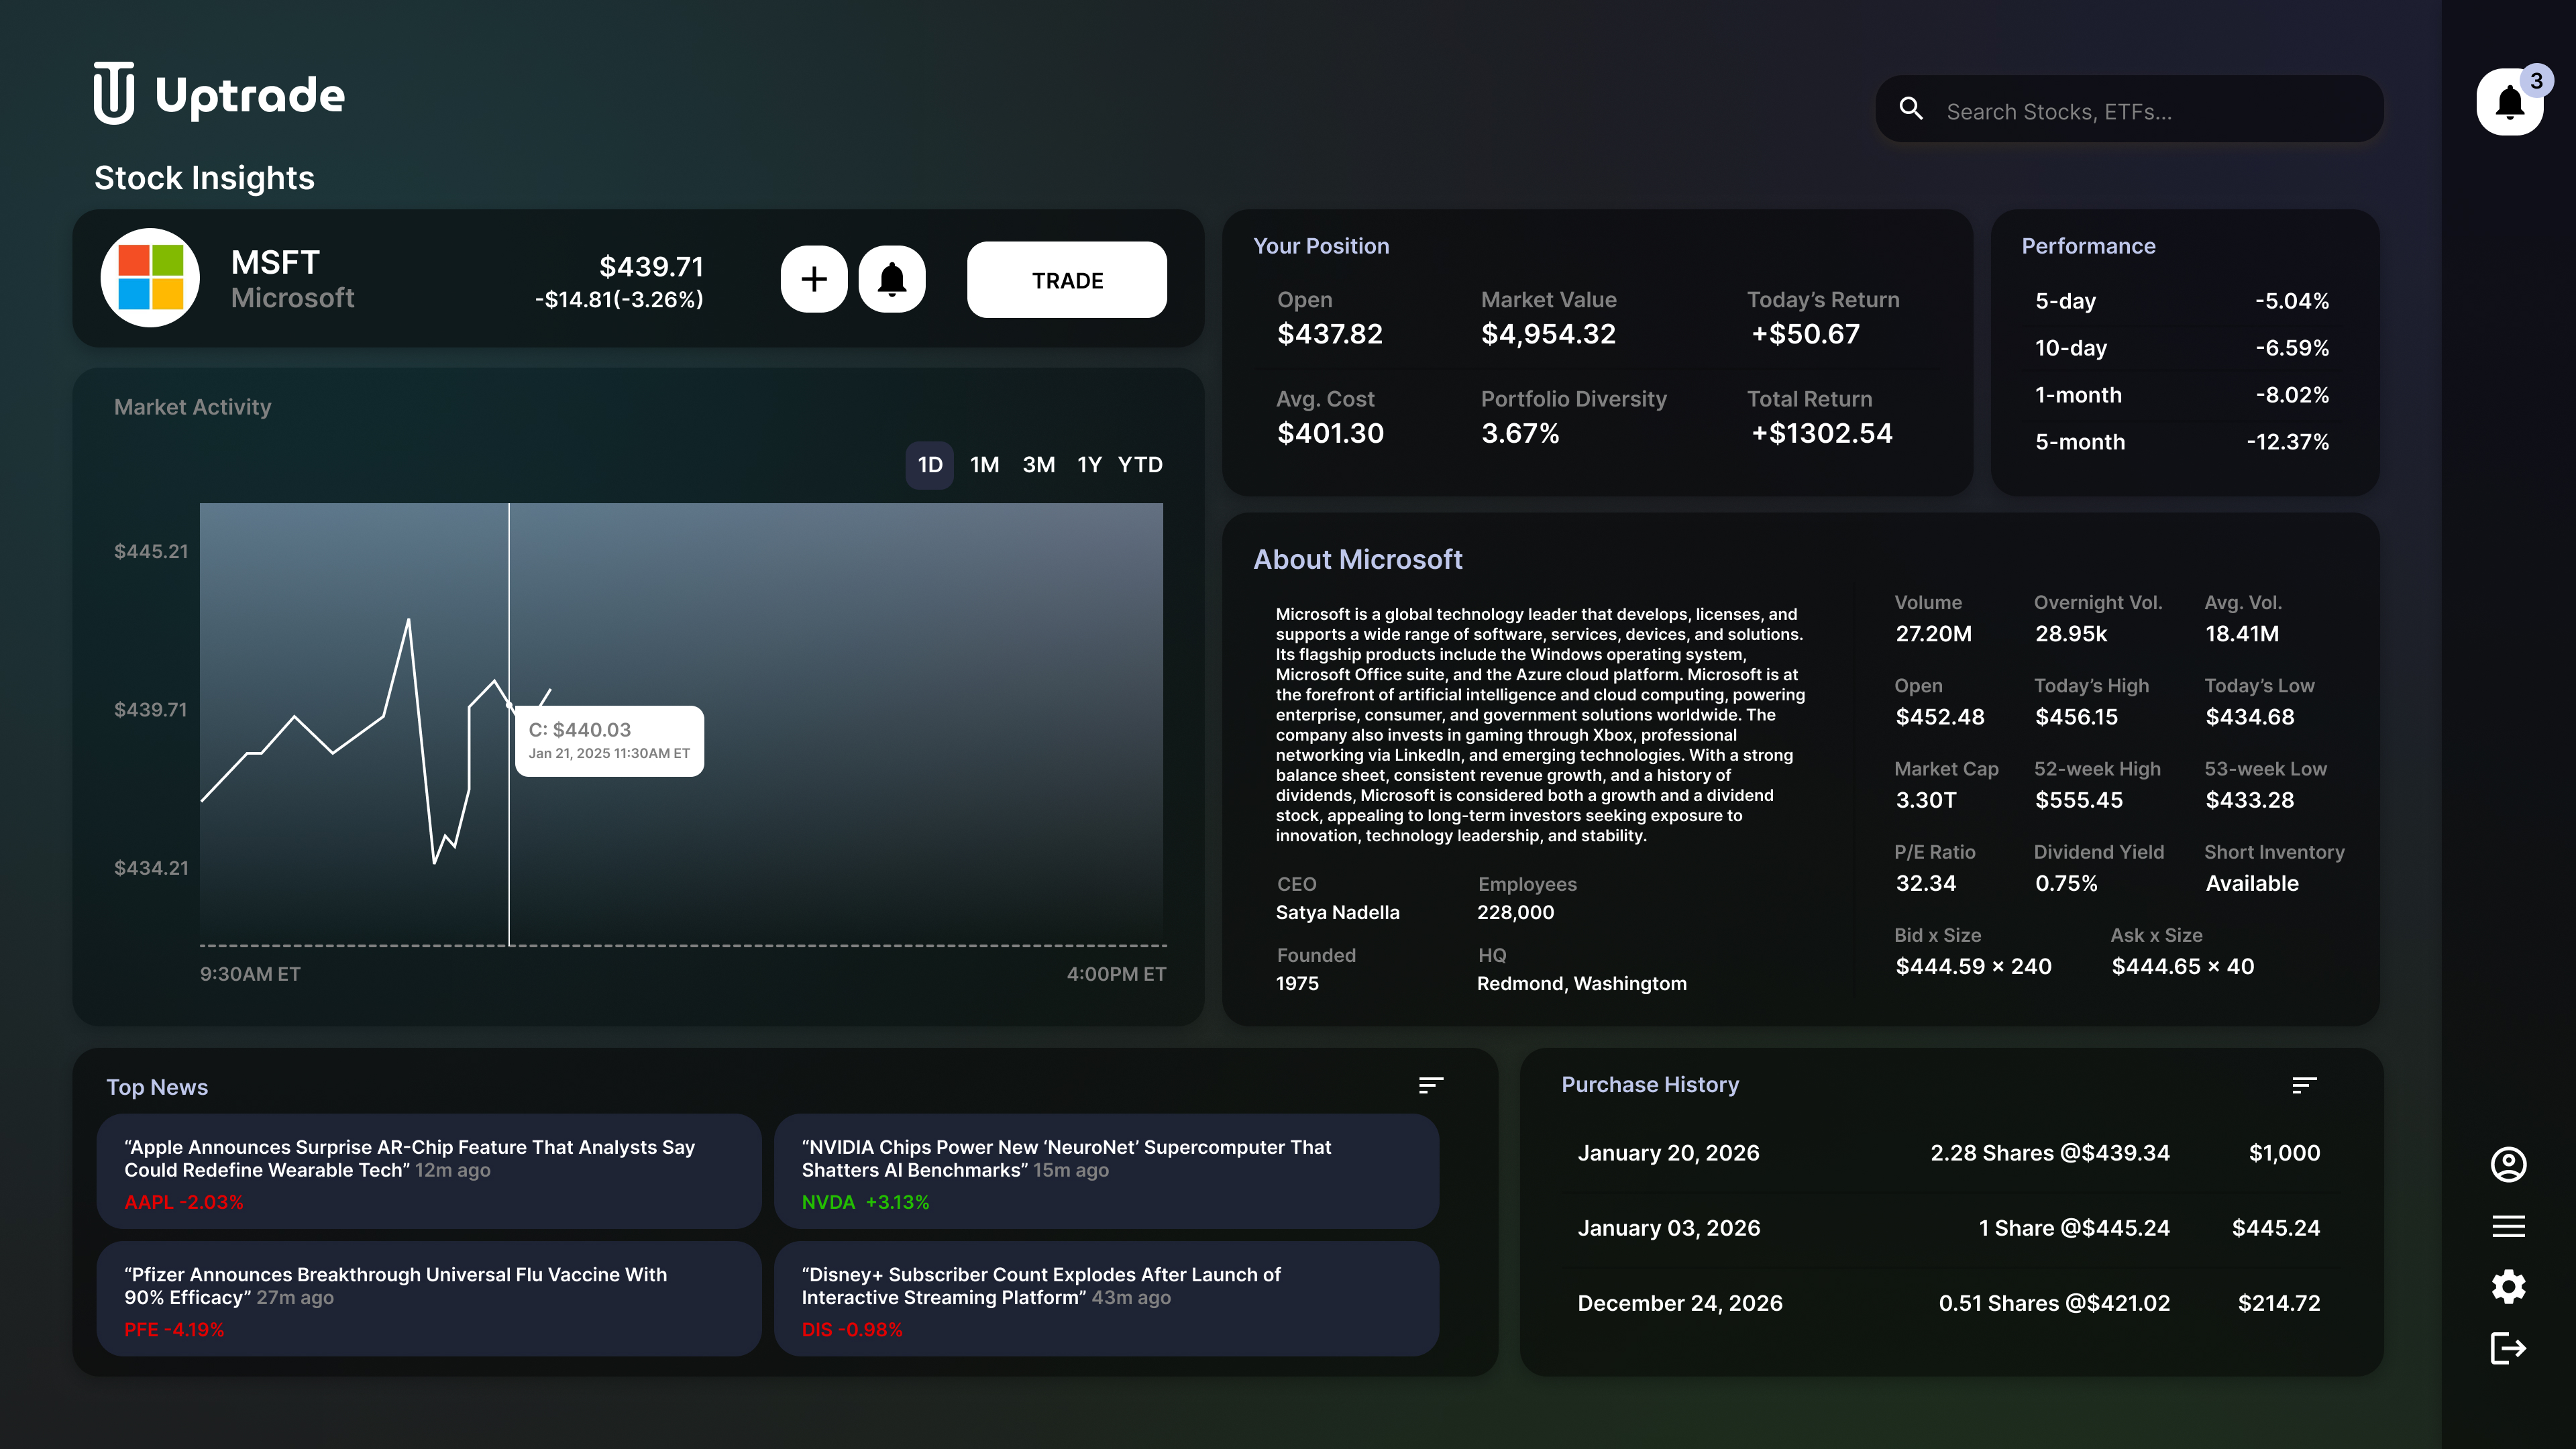Click the Microsoft logo thumbnail
The height and width of the screenshot is (1449, 2576).
151,278
